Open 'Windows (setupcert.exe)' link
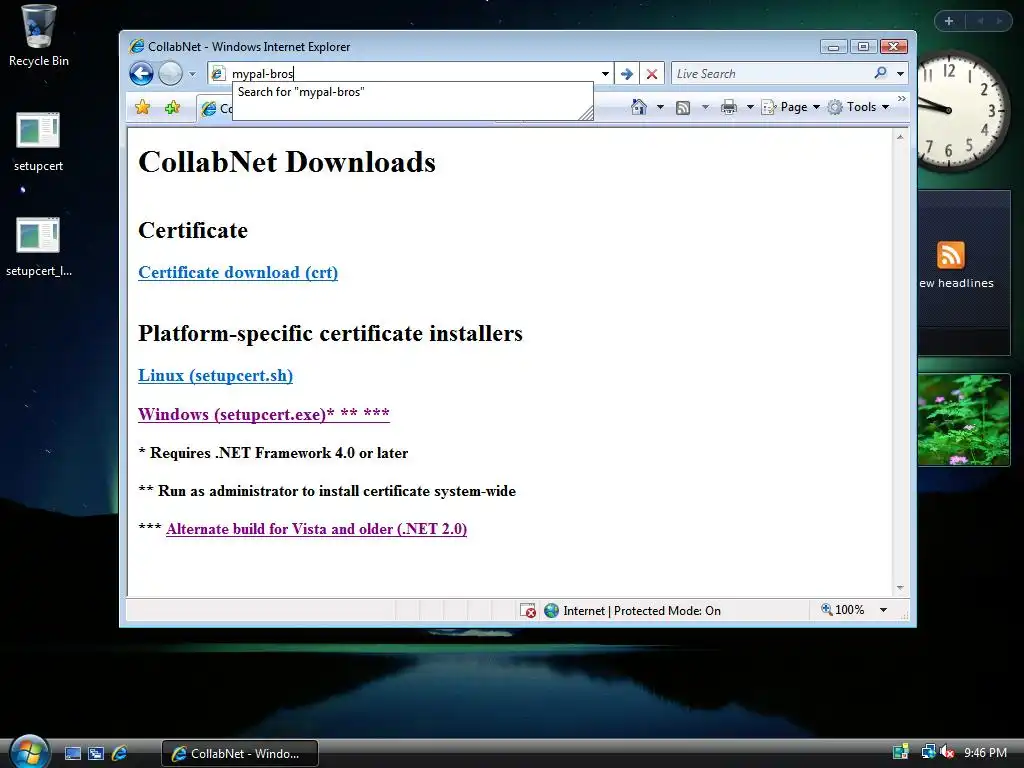 click(x=264, y=414)
